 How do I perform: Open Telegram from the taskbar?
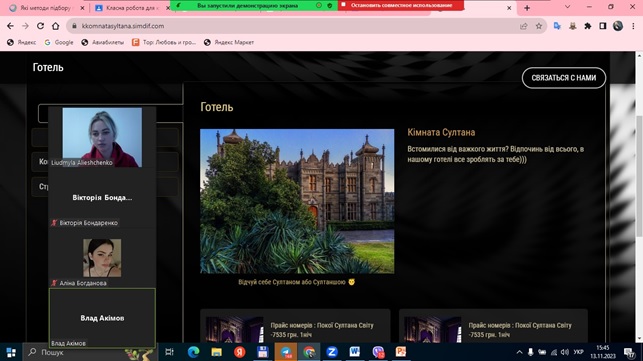[x=286, y=352]
